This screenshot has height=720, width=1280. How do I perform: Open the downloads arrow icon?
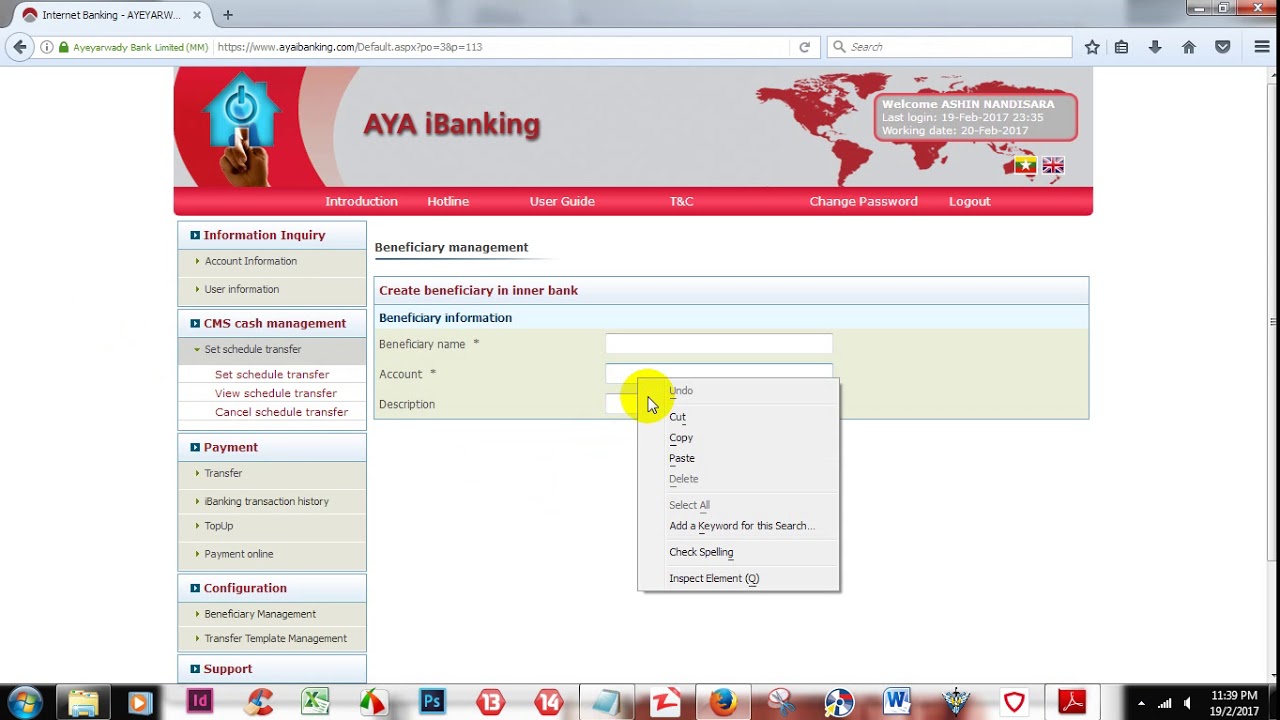click(1155, 47)
